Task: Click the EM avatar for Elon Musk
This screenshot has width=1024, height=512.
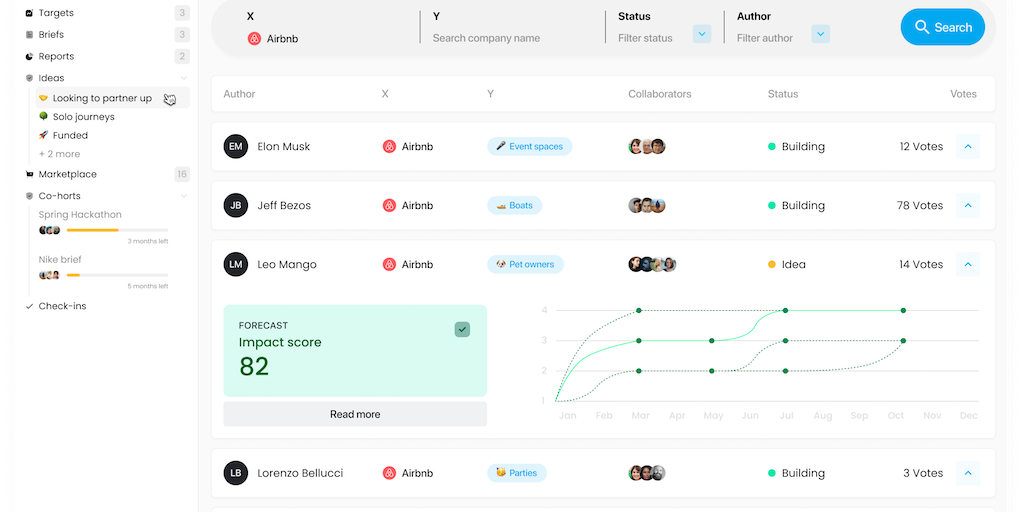Action: [236, 146]
